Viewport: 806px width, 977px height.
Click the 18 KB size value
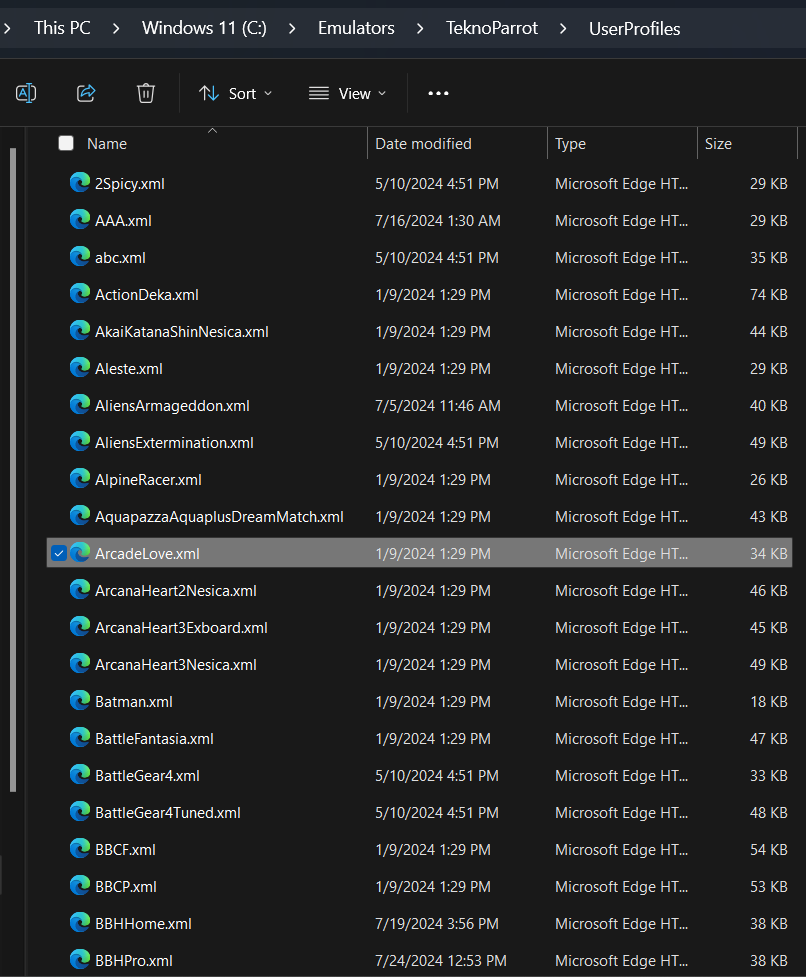(x=769, y=702)
